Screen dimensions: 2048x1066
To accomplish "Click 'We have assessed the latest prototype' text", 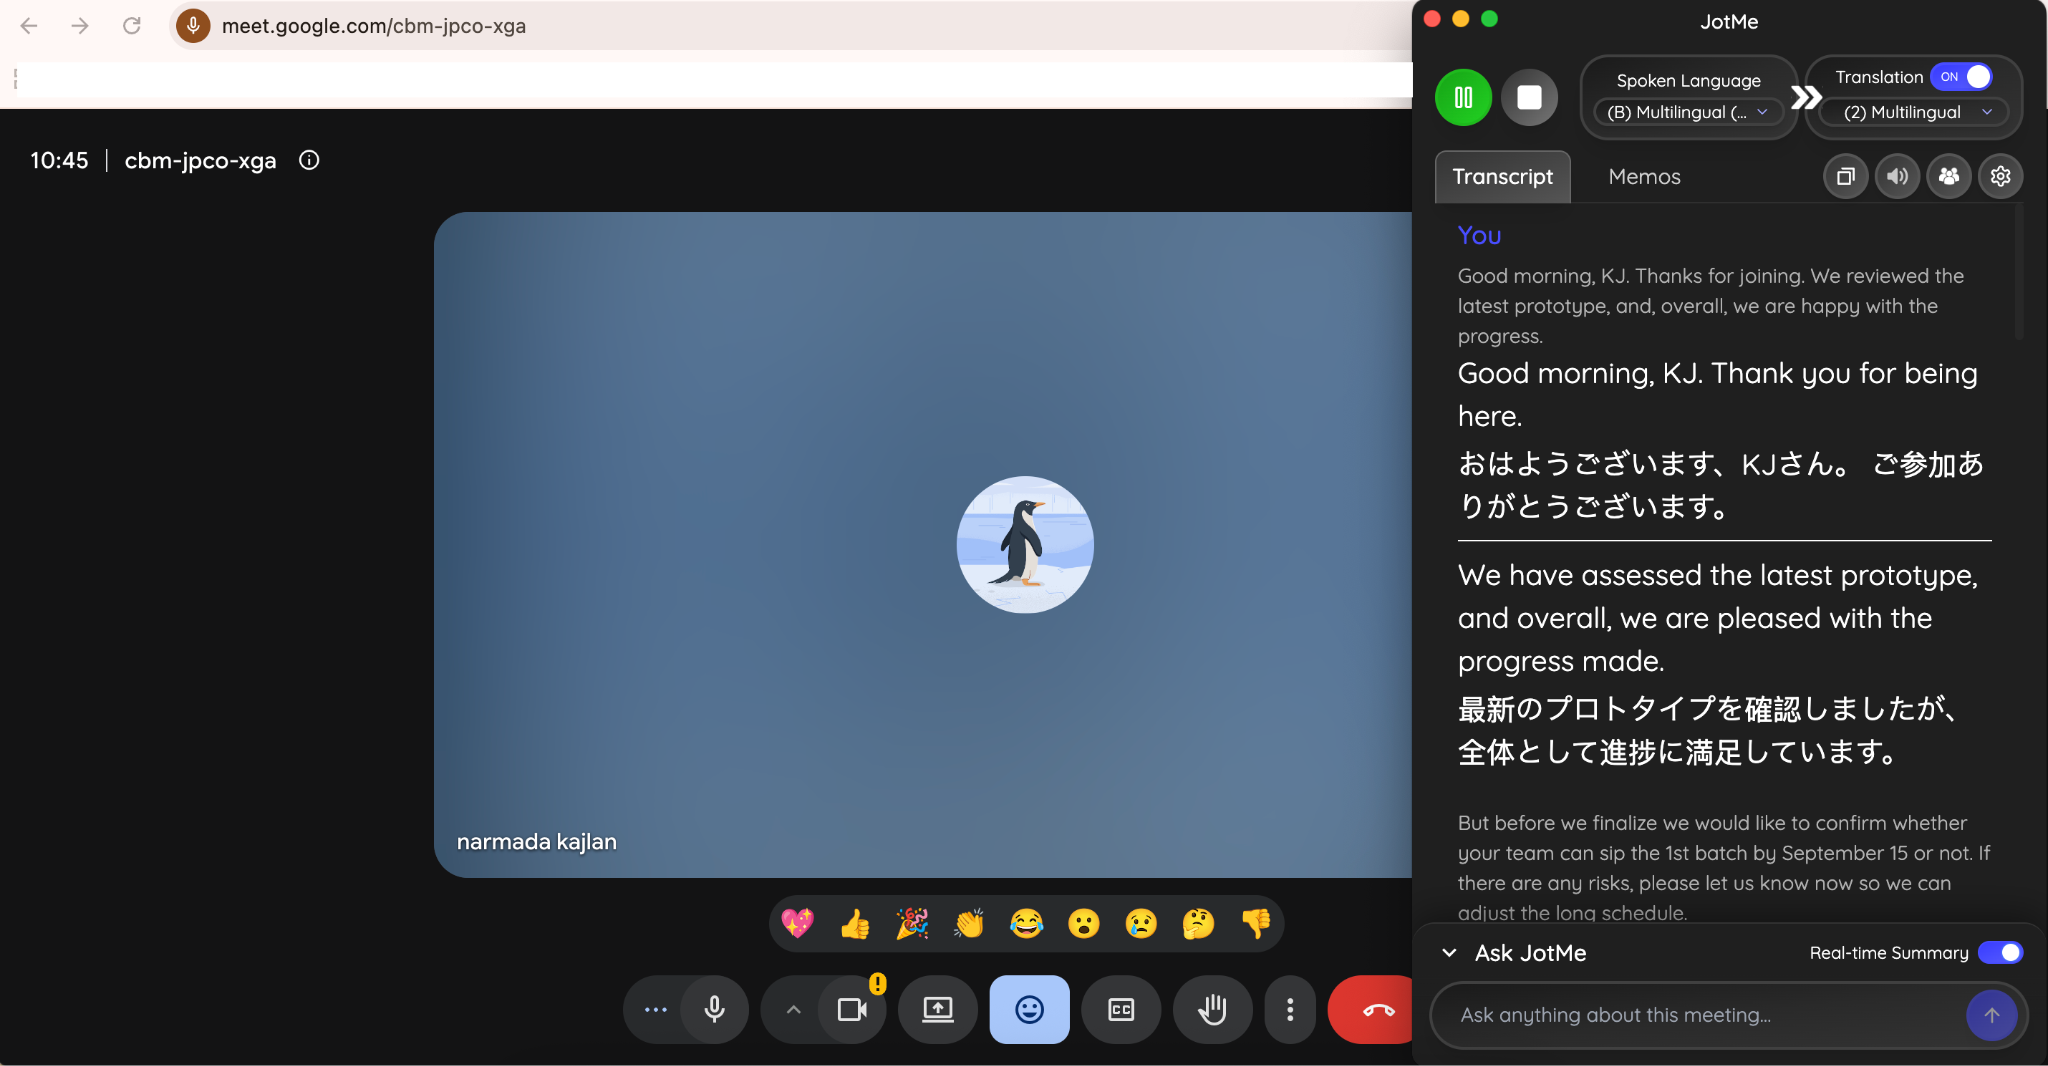I will coord(1718,618).
